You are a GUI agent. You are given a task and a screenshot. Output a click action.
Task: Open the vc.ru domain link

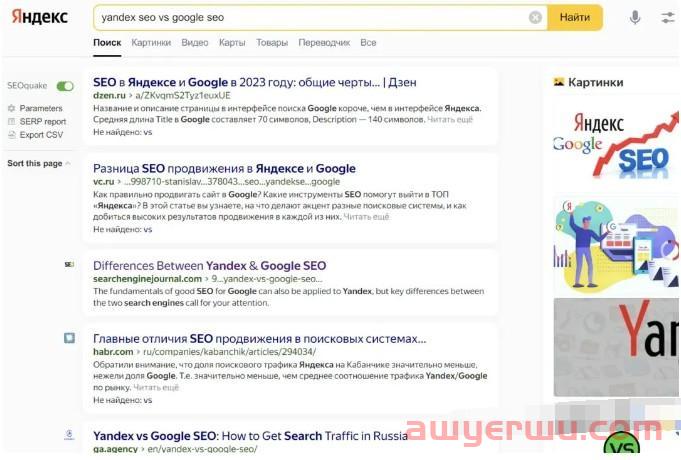click(103, 182)
